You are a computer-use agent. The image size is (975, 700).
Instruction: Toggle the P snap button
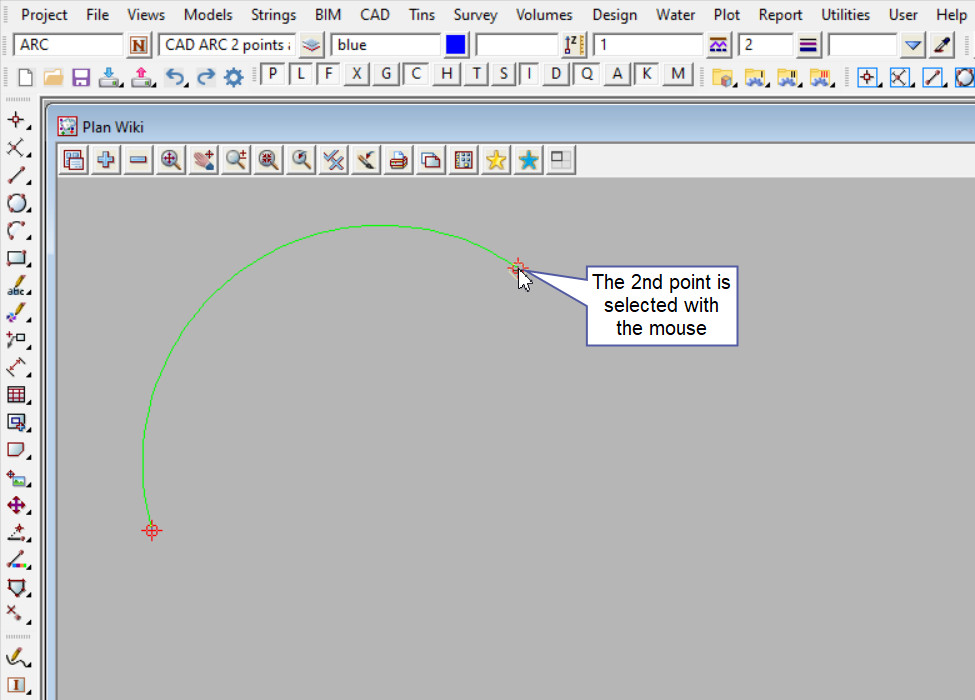coord(271,74)
